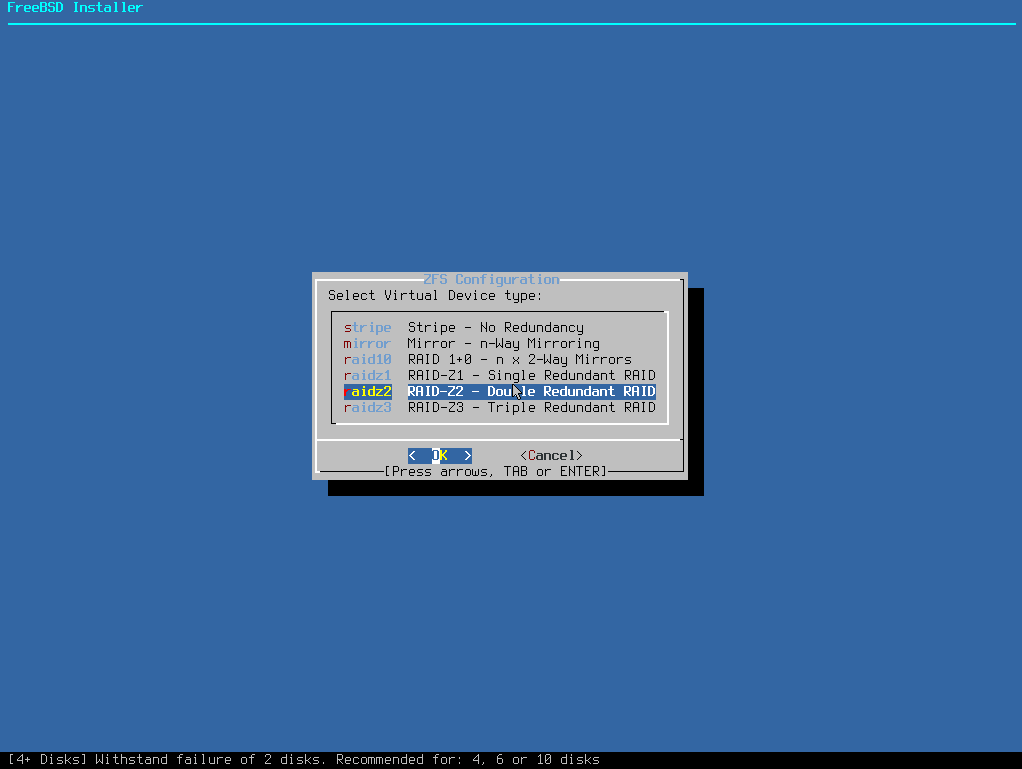Click the left angle bracket of OK
This screenshot has width=1022, height=769.
tap(412, 455)
